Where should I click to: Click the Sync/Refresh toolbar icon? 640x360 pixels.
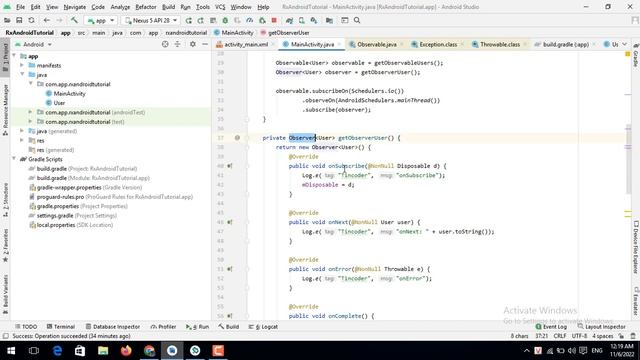(31, 20)
